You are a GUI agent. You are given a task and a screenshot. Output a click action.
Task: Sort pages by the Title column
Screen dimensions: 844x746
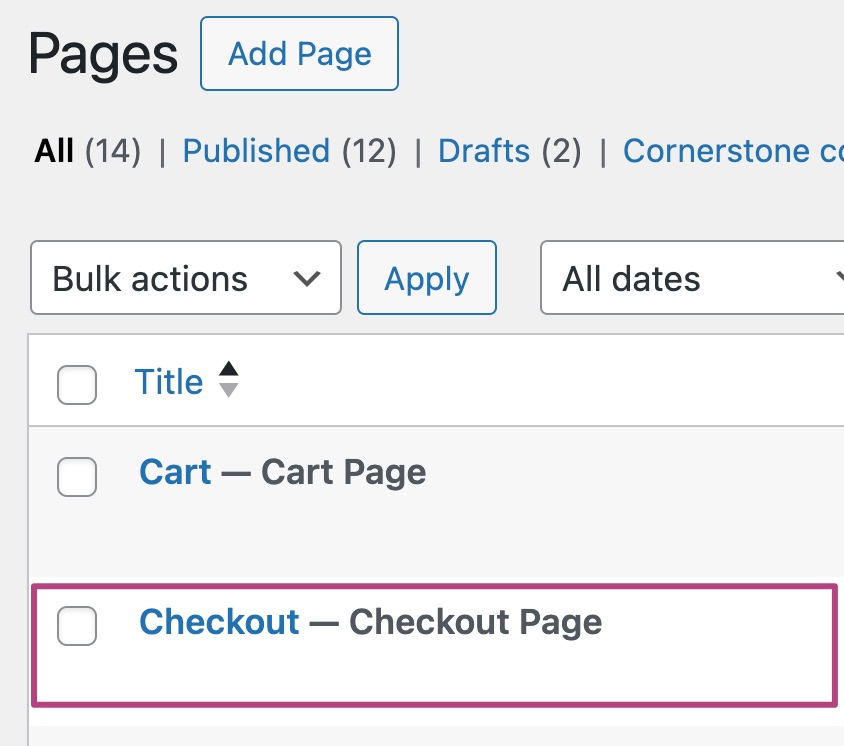(x=169, y=382)
